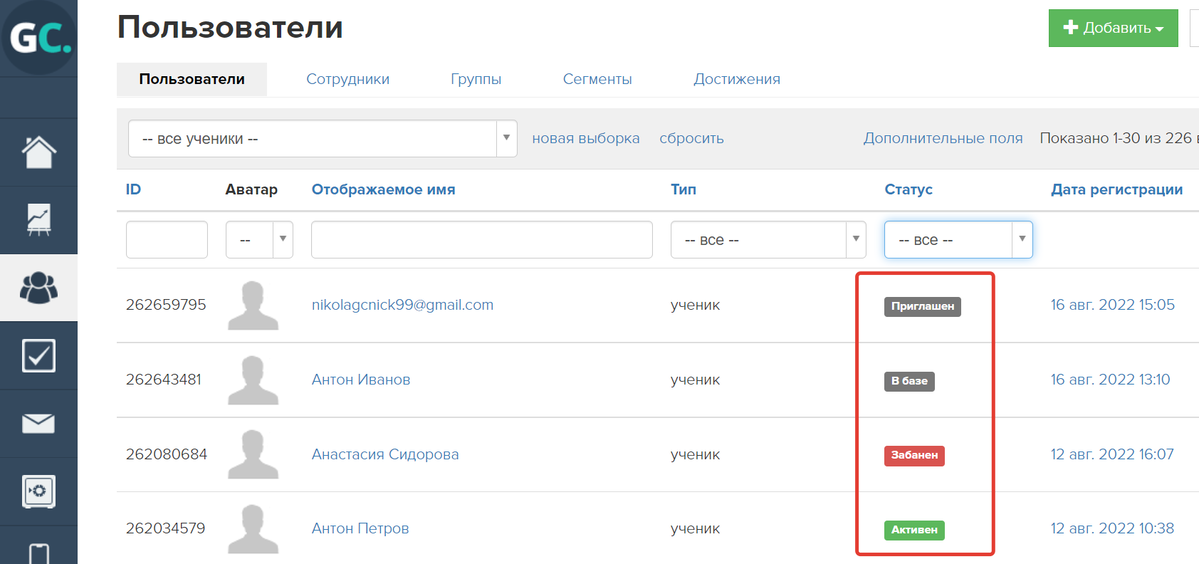Click the ID 262643481 cell
Viewport: 1199px width, 564px height.
coord(164,379)
